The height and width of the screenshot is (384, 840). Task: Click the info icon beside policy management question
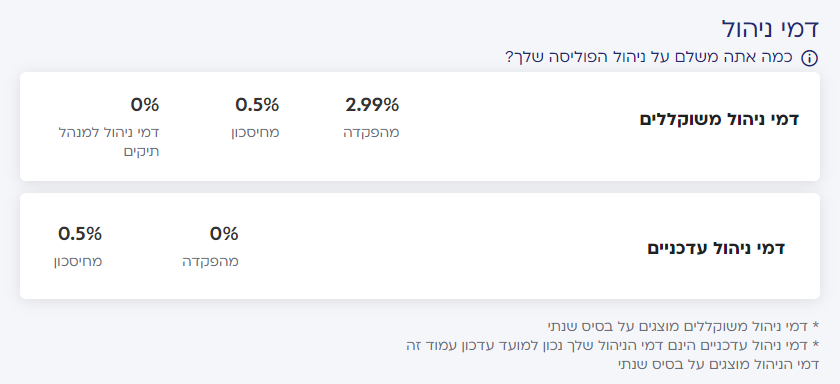[x=809, y=58]
